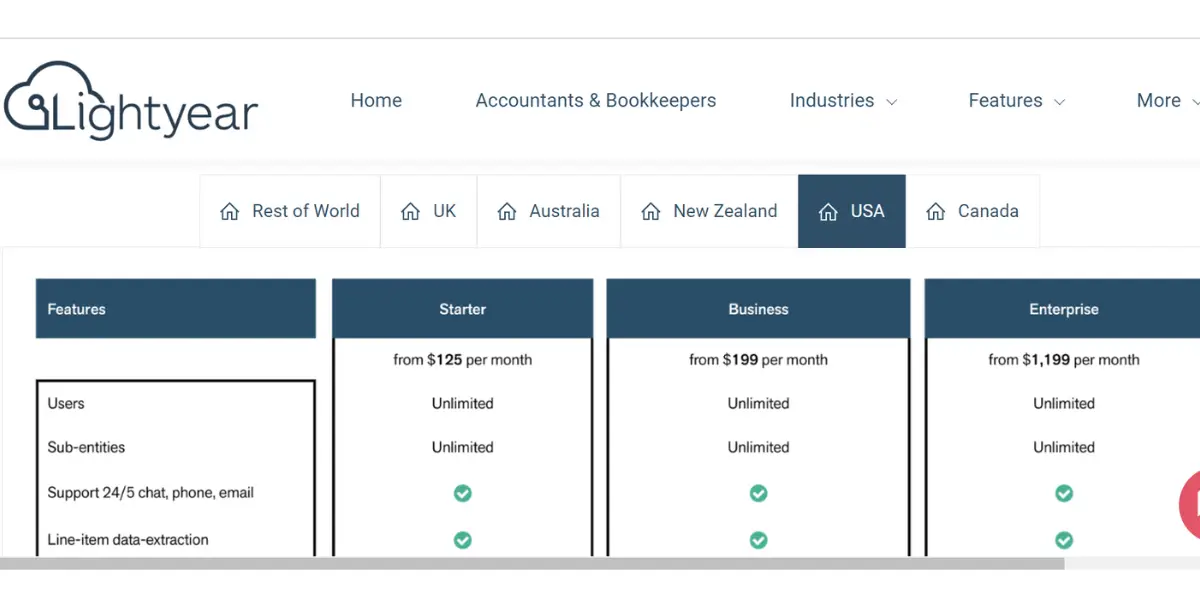The width and height of the screenshot is (1200, 600).
Task: Click Business Unlimited value for Sub-entities
Action: 759,448
